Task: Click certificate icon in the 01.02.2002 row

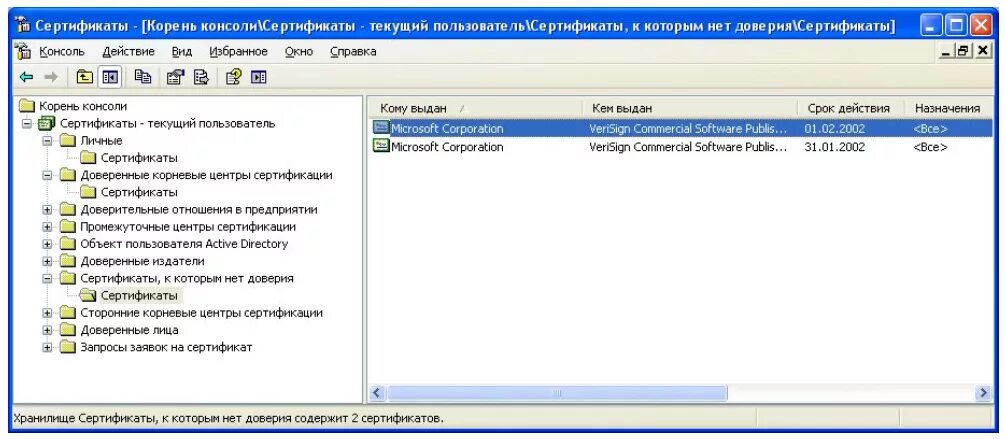Action: (380, 128)
